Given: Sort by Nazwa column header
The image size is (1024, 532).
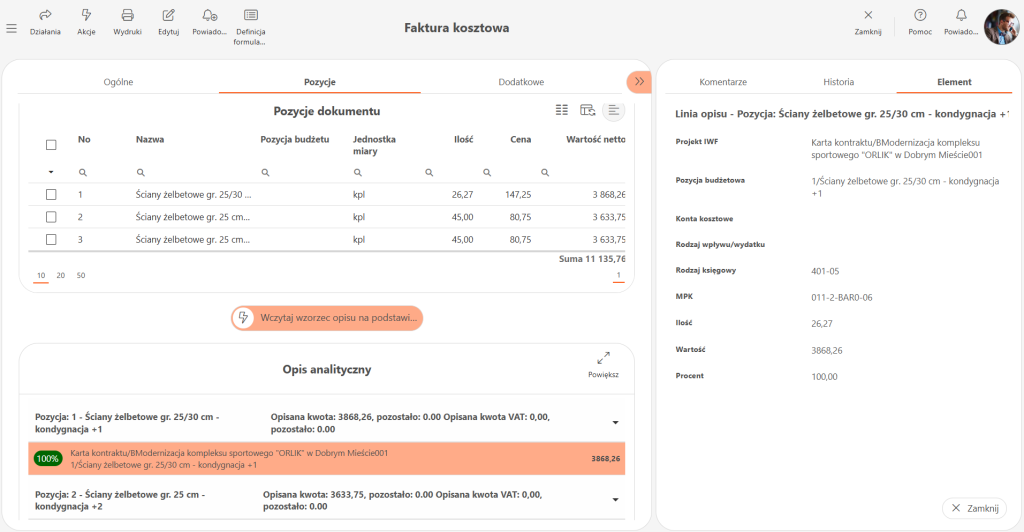Looking at the screenshot, I should coord(150,139).
